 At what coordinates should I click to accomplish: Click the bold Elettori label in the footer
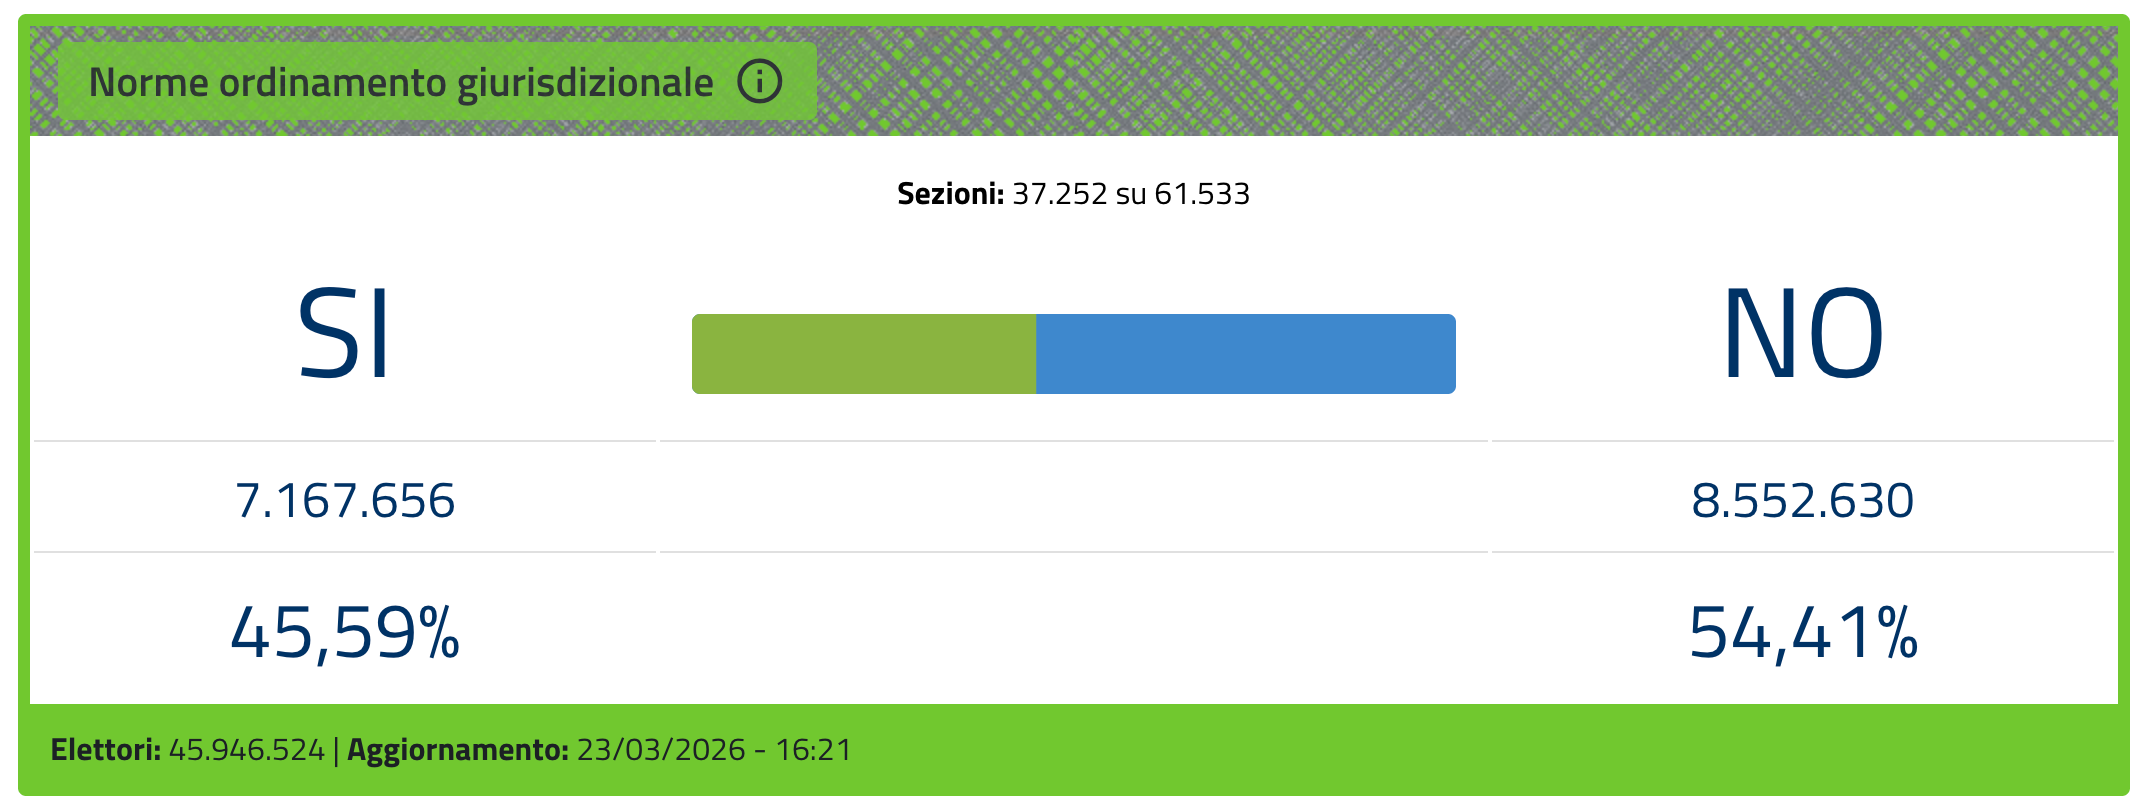106,750
